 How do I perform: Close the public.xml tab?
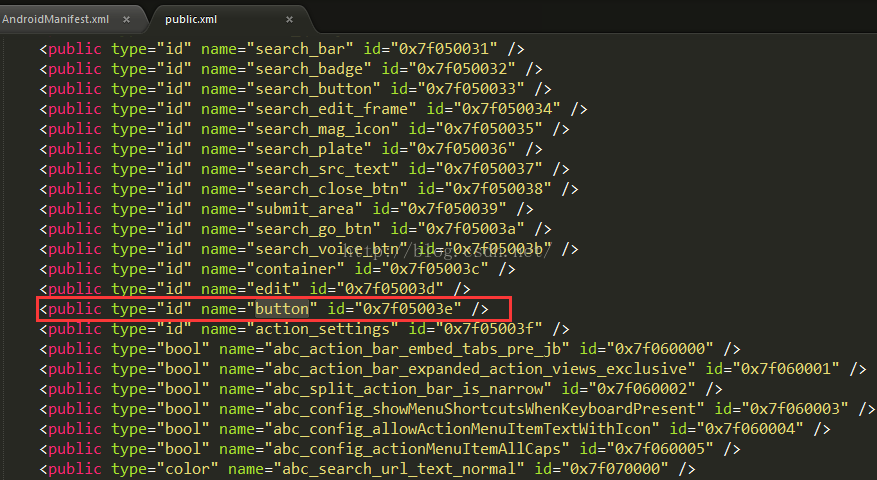tap(289, 20)
